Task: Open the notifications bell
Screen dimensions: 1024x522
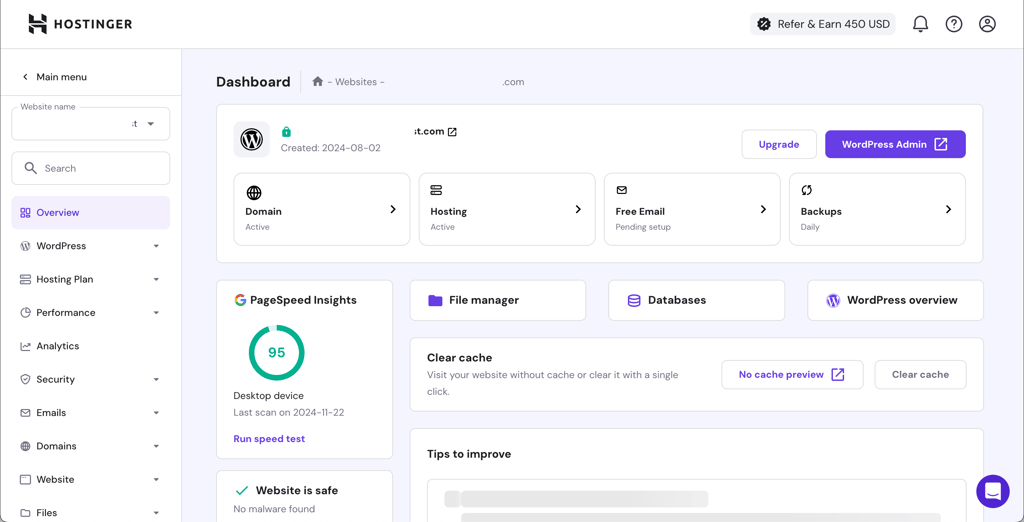Action: pyautogui.click(x=920, y=24)
